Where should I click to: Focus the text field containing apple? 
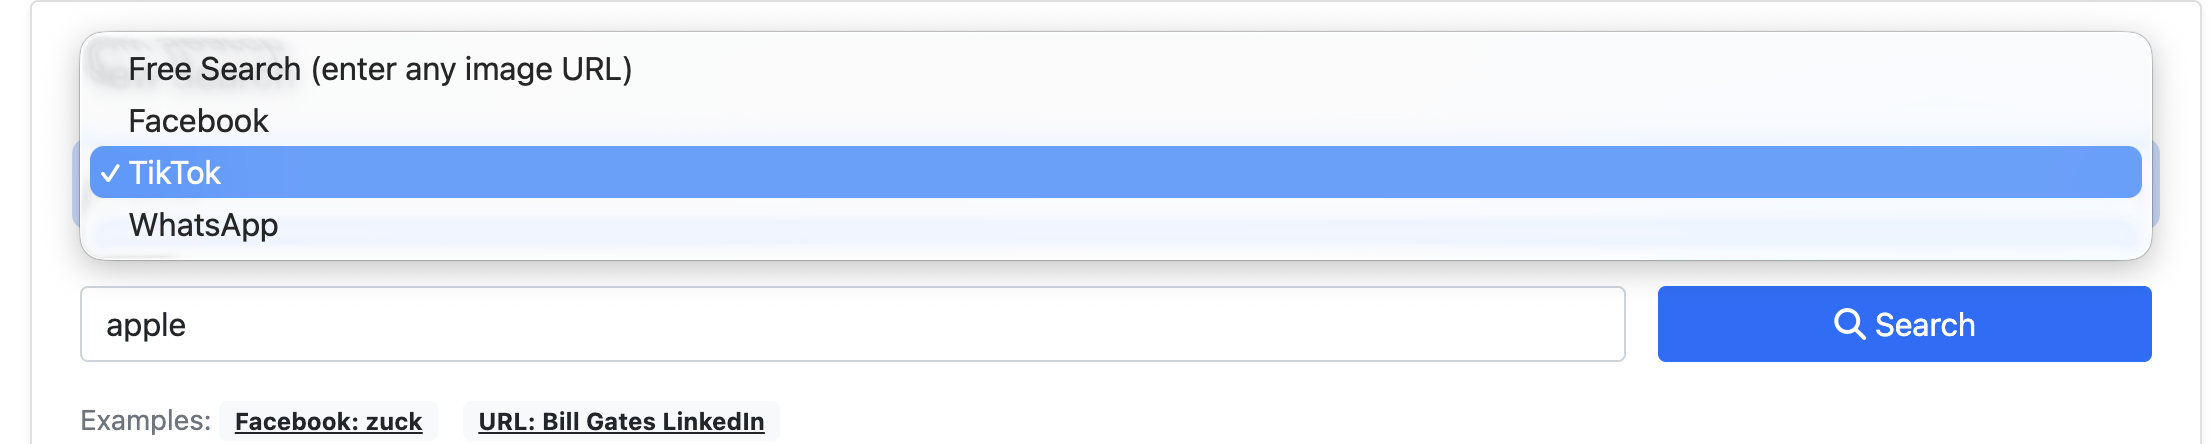point(852,324)
